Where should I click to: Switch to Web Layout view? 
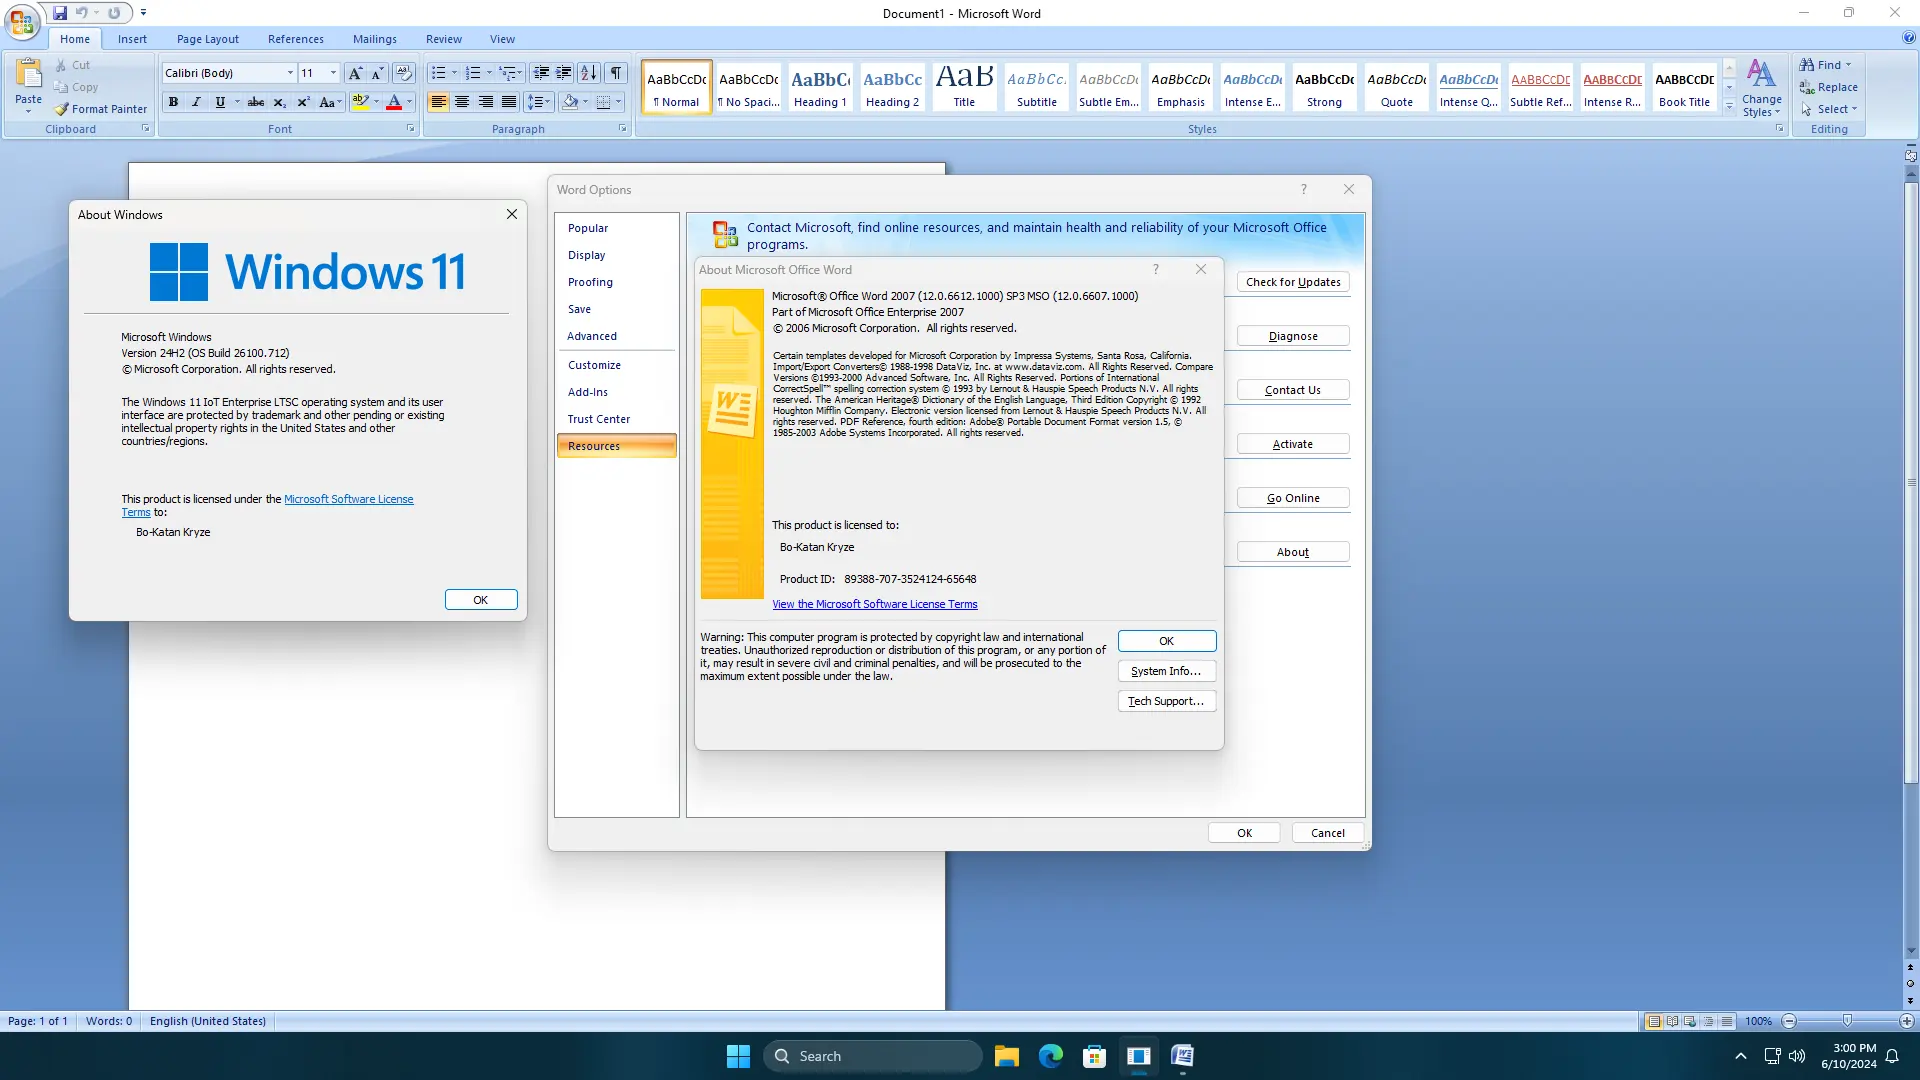[x=1690, y=1021]
